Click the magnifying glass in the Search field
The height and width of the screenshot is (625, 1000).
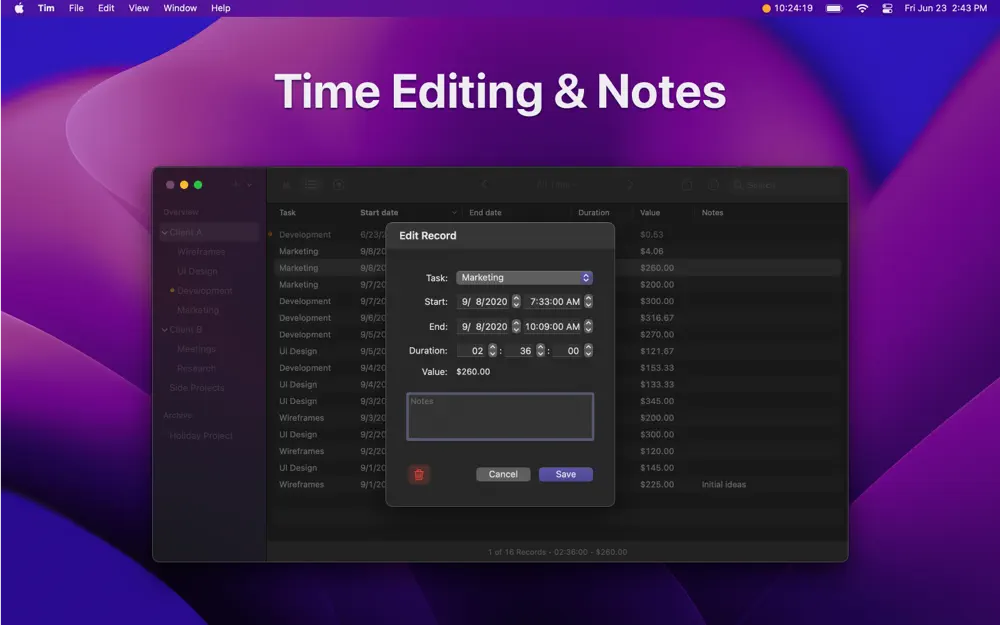pyautogui.click(x=739, y=184)
